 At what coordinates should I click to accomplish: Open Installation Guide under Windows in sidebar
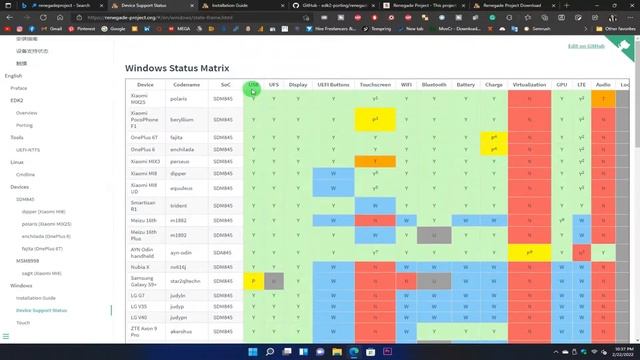pos(36,298)
